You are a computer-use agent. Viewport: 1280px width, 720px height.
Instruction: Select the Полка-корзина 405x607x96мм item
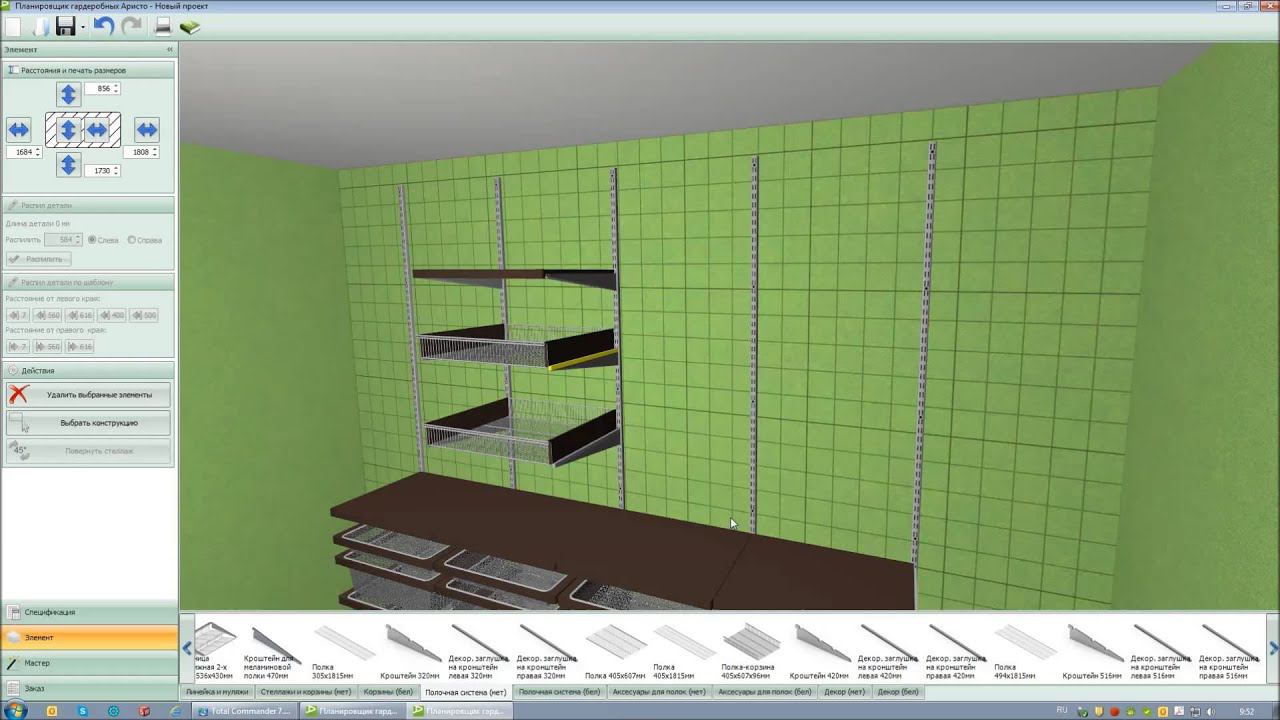[x=751, y=650]
